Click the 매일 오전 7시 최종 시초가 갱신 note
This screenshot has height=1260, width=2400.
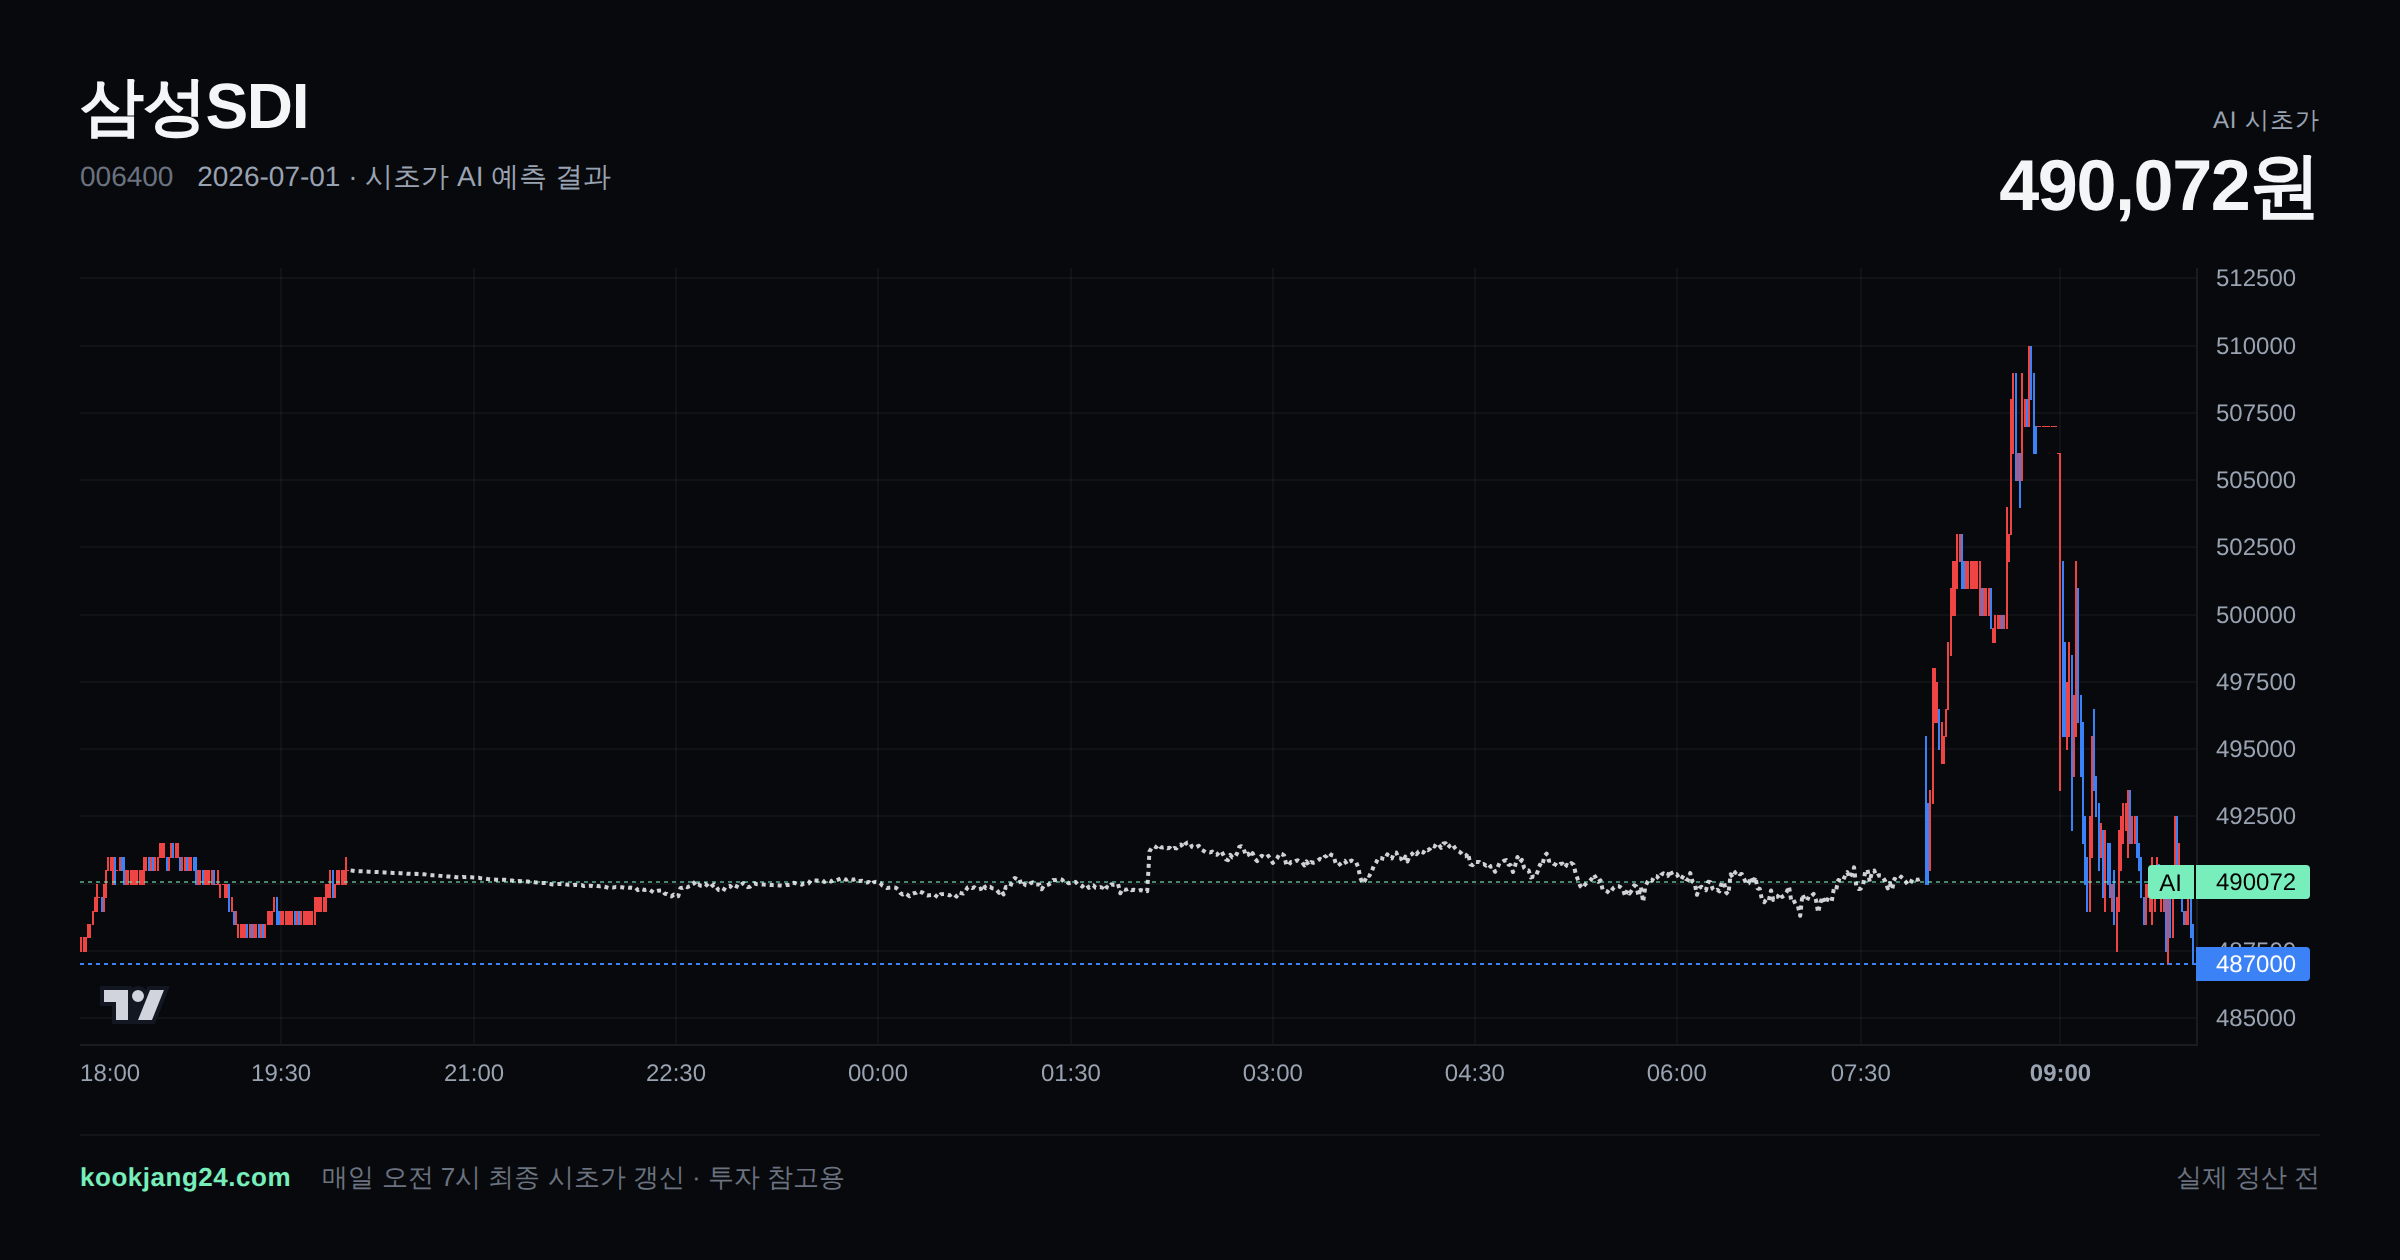click(503, 1177)
